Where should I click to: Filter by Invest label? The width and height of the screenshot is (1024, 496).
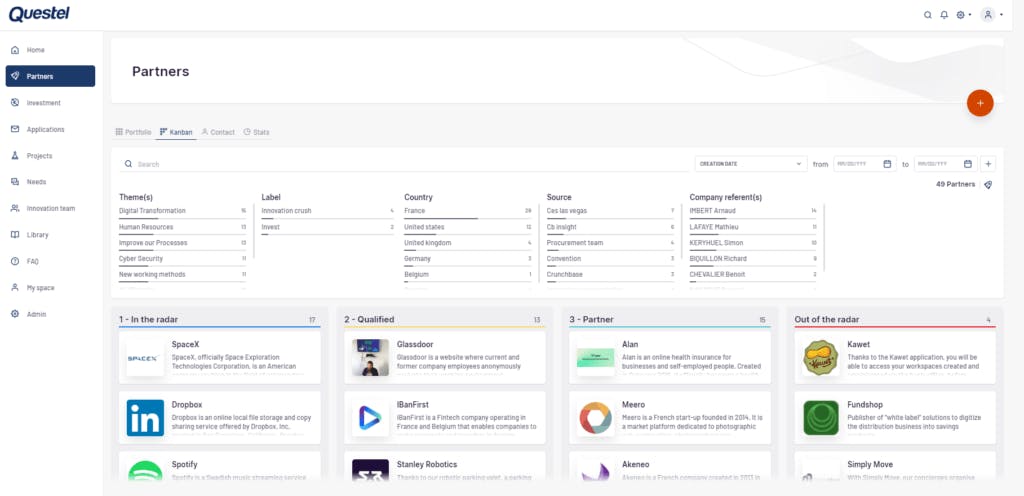pyautogui.click(x=328, y=227)
